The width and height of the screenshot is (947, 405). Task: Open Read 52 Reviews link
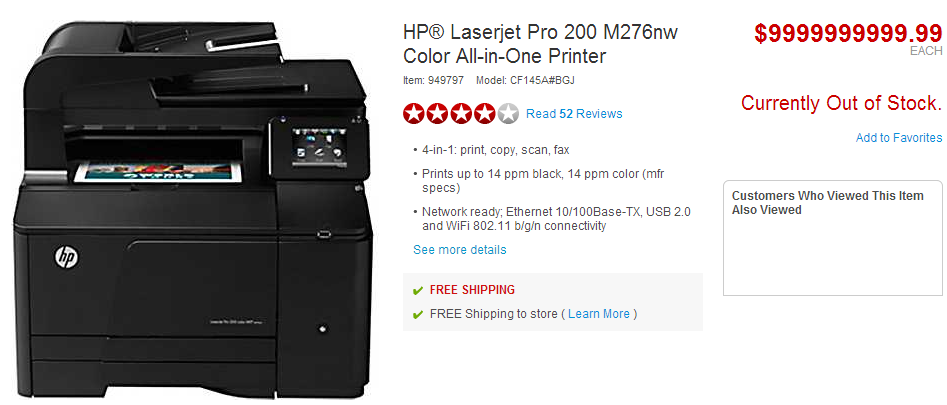[x=574, y=113]
